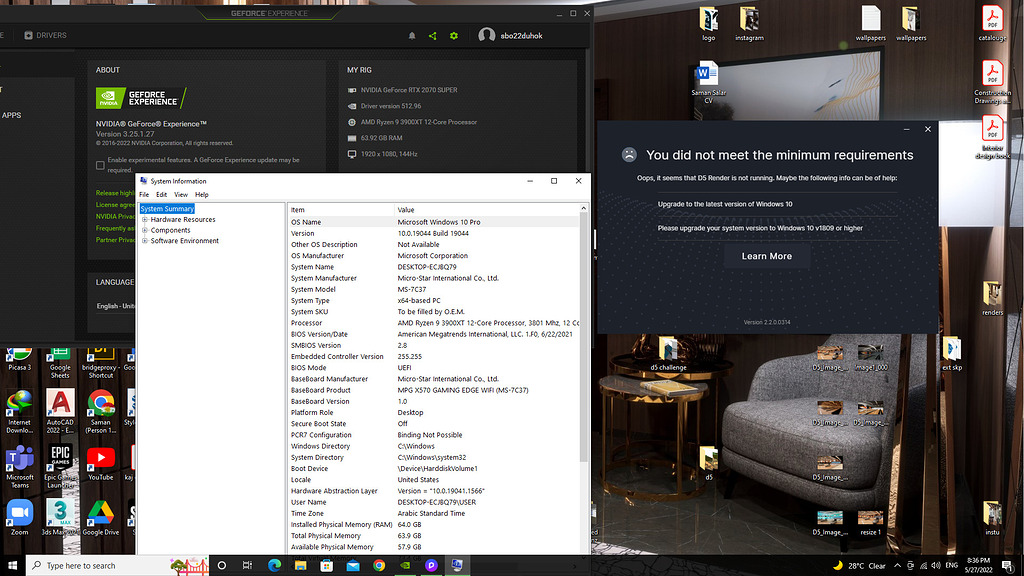This screenshot has height=576, width=1024.
Task: Select the Secure Boot State row
Action: click(x=434, y=424)
